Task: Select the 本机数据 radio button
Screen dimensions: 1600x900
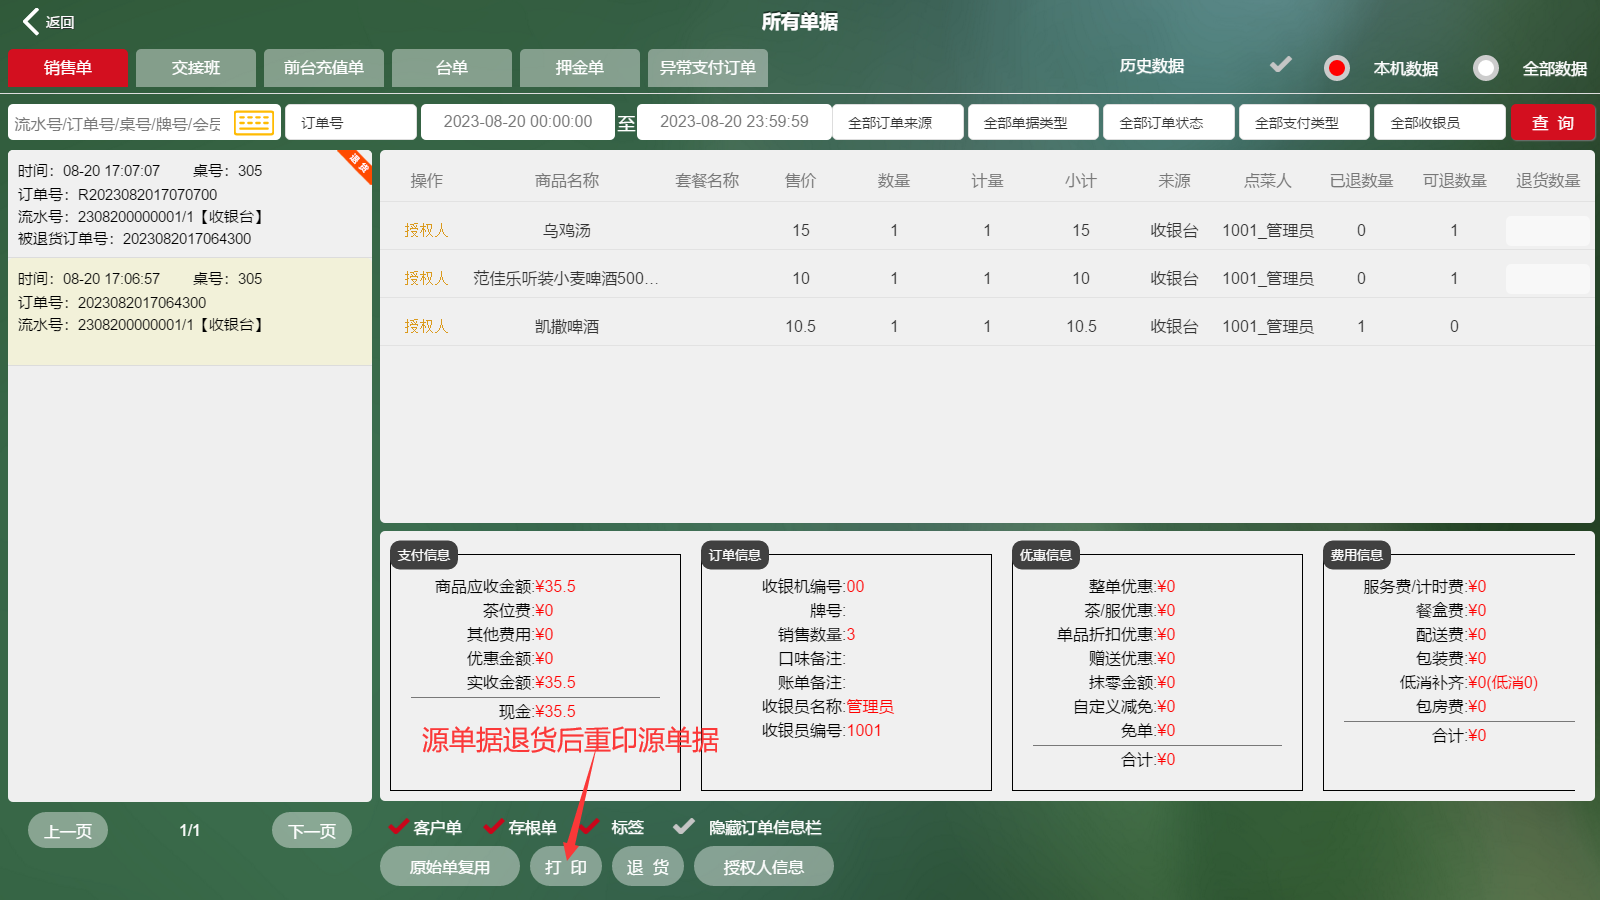Action: point(1336,68)
